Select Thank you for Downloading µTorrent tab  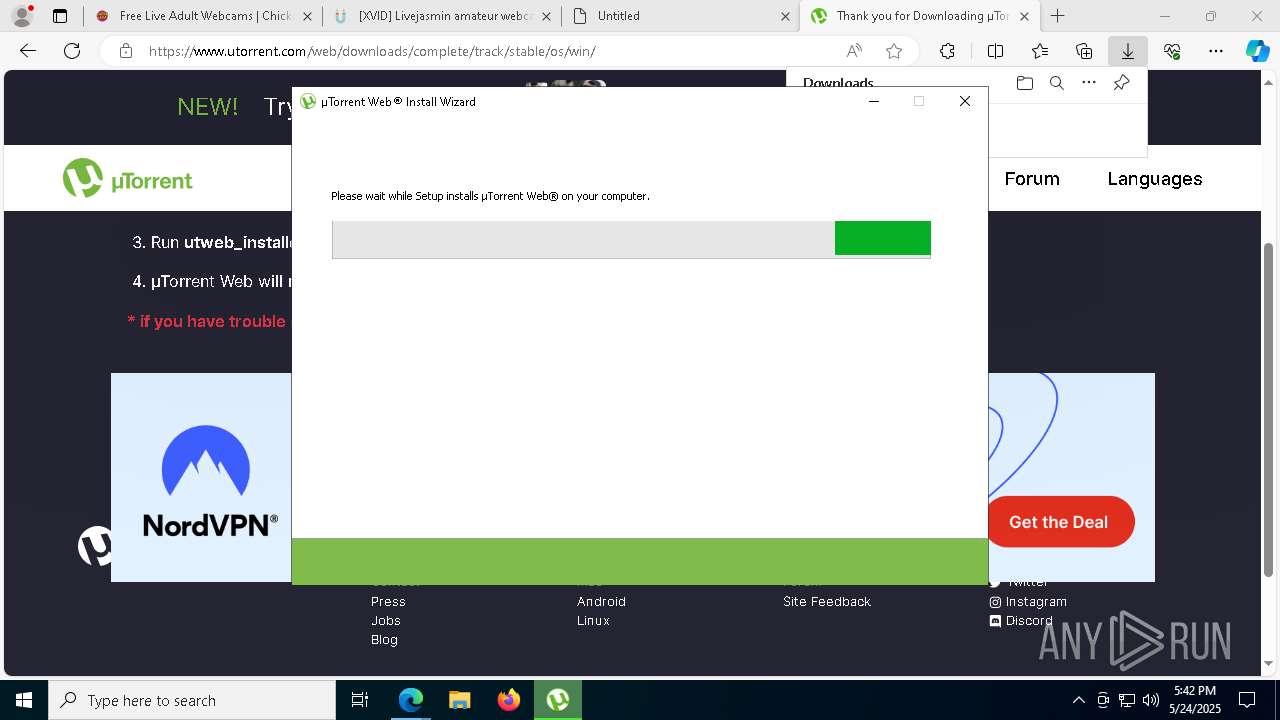click(920, 16)
